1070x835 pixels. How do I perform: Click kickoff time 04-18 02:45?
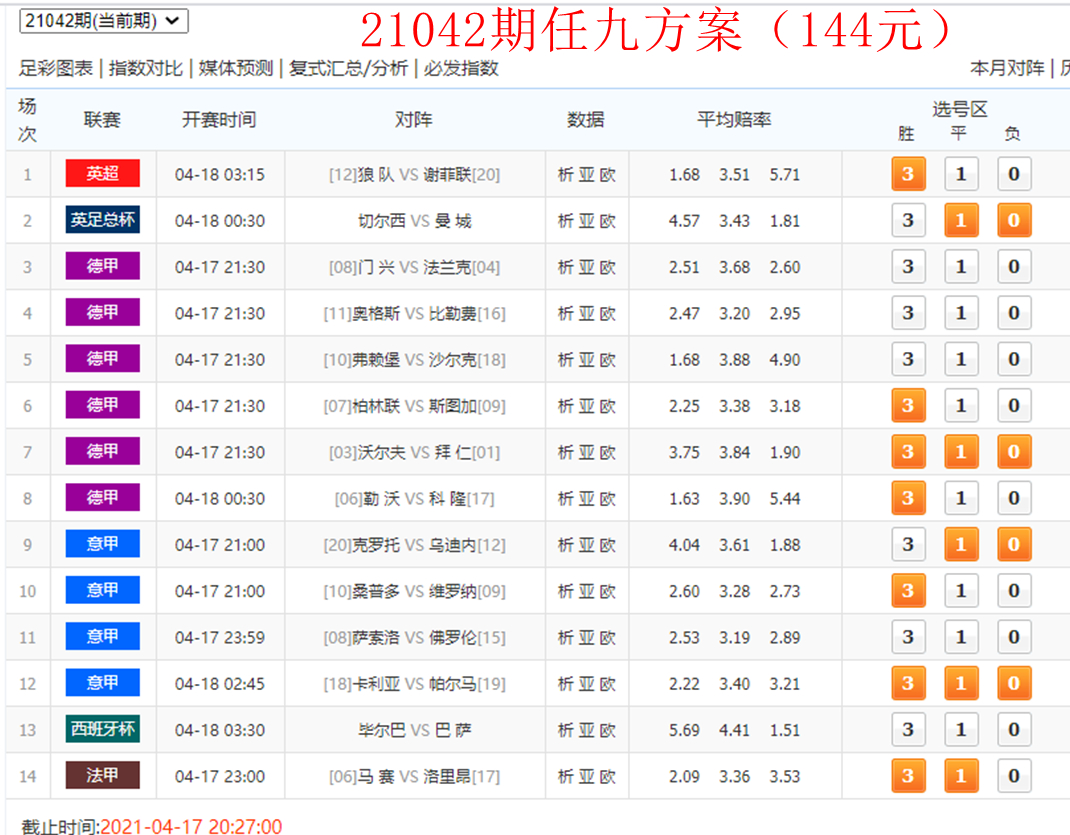(x=220, y=684)
